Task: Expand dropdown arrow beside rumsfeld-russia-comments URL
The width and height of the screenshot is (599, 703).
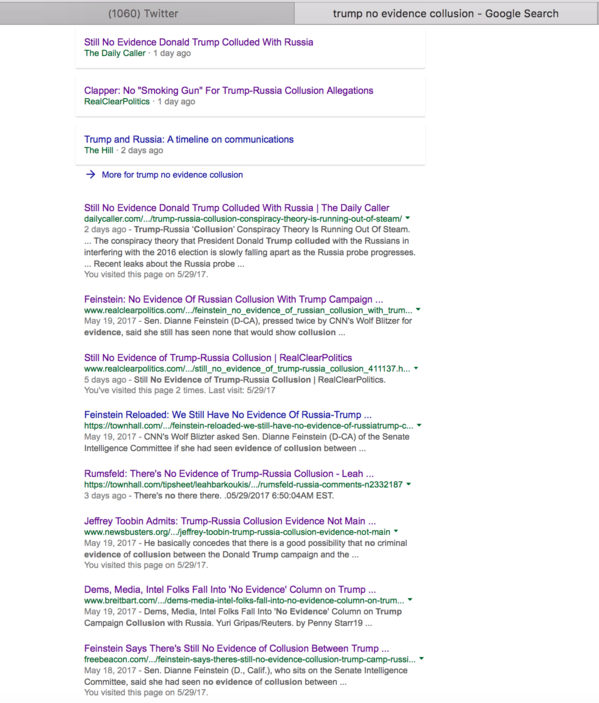Action: 408,484
